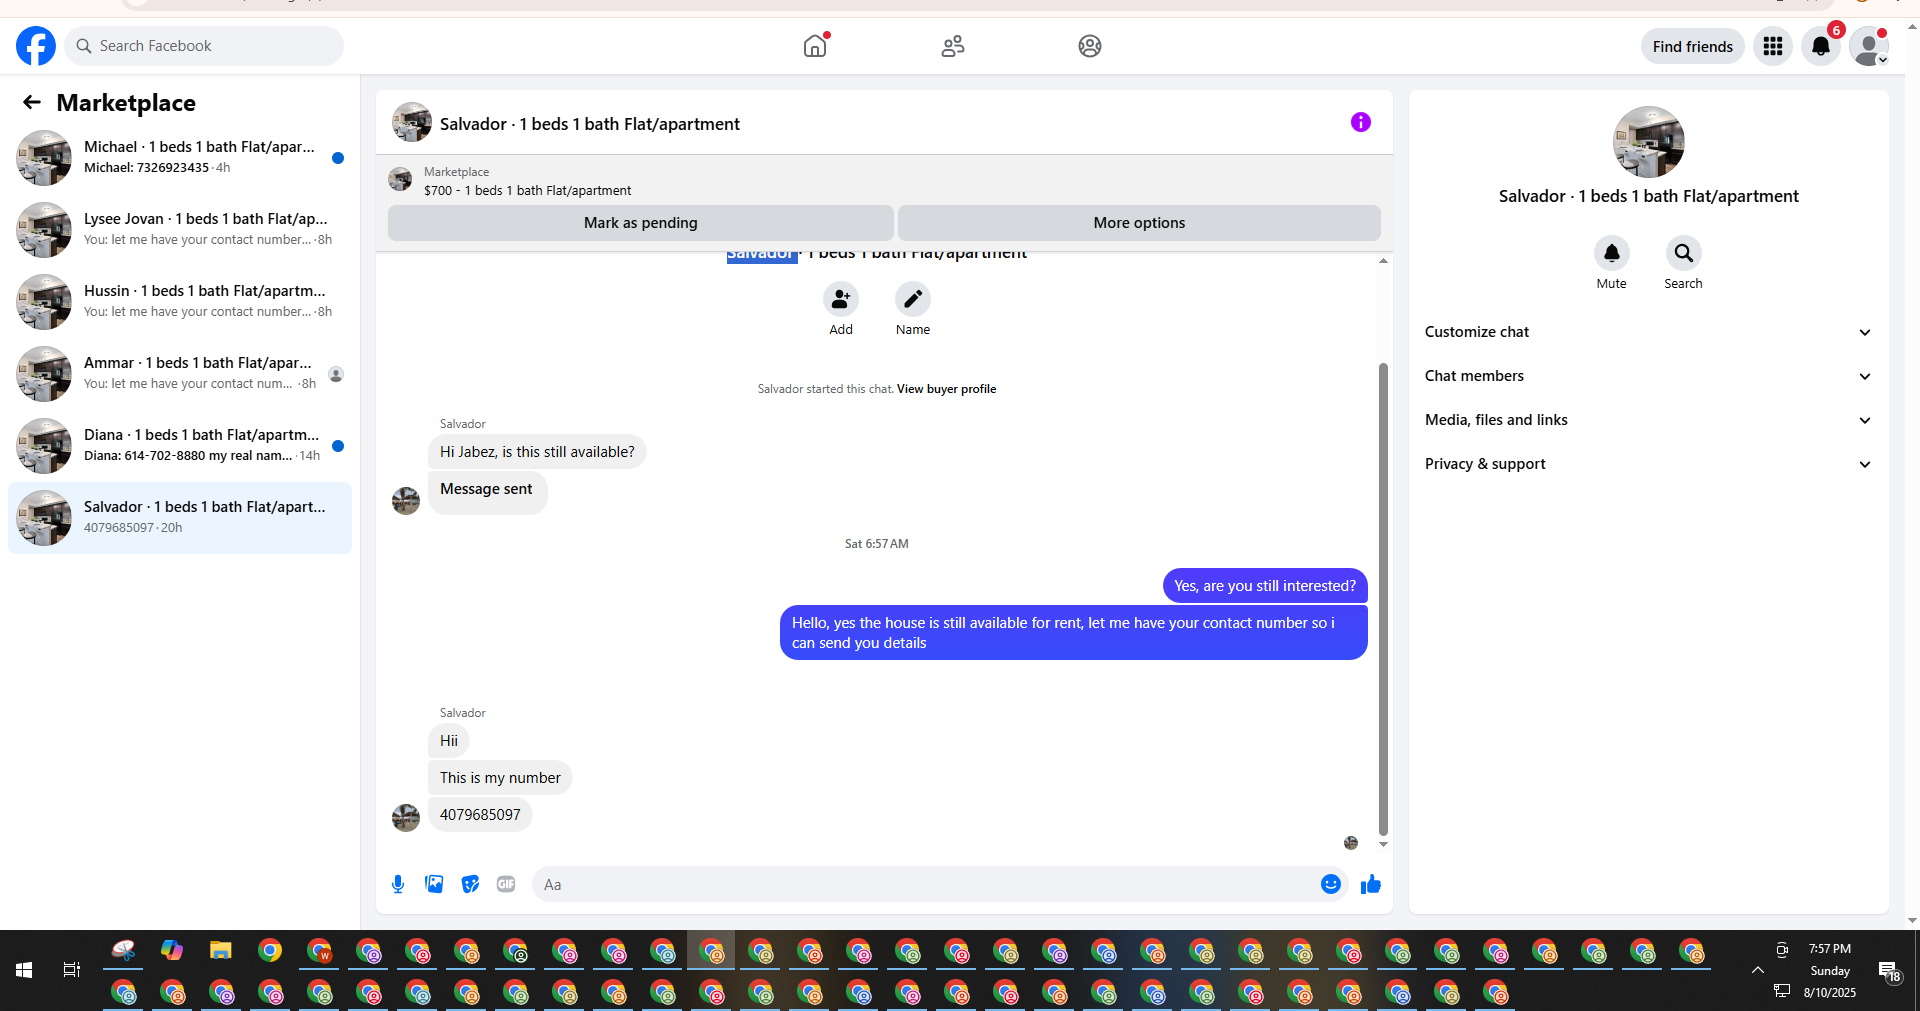1920x1011 pixels.
Task: Click the chat scrollbar thumb
Action: (x=1383, y=598)
